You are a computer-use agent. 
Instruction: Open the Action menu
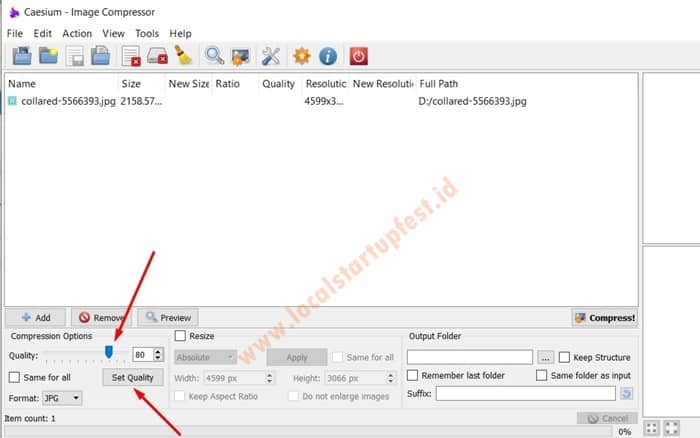coord(77,33)
